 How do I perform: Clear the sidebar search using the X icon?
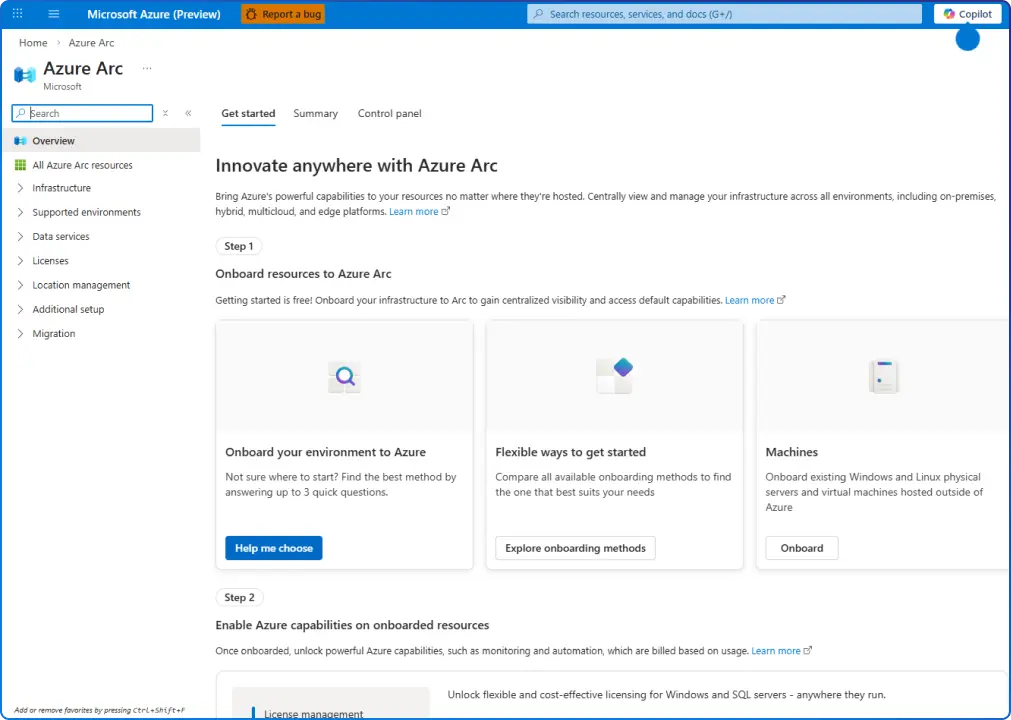[x=165, y=113]
